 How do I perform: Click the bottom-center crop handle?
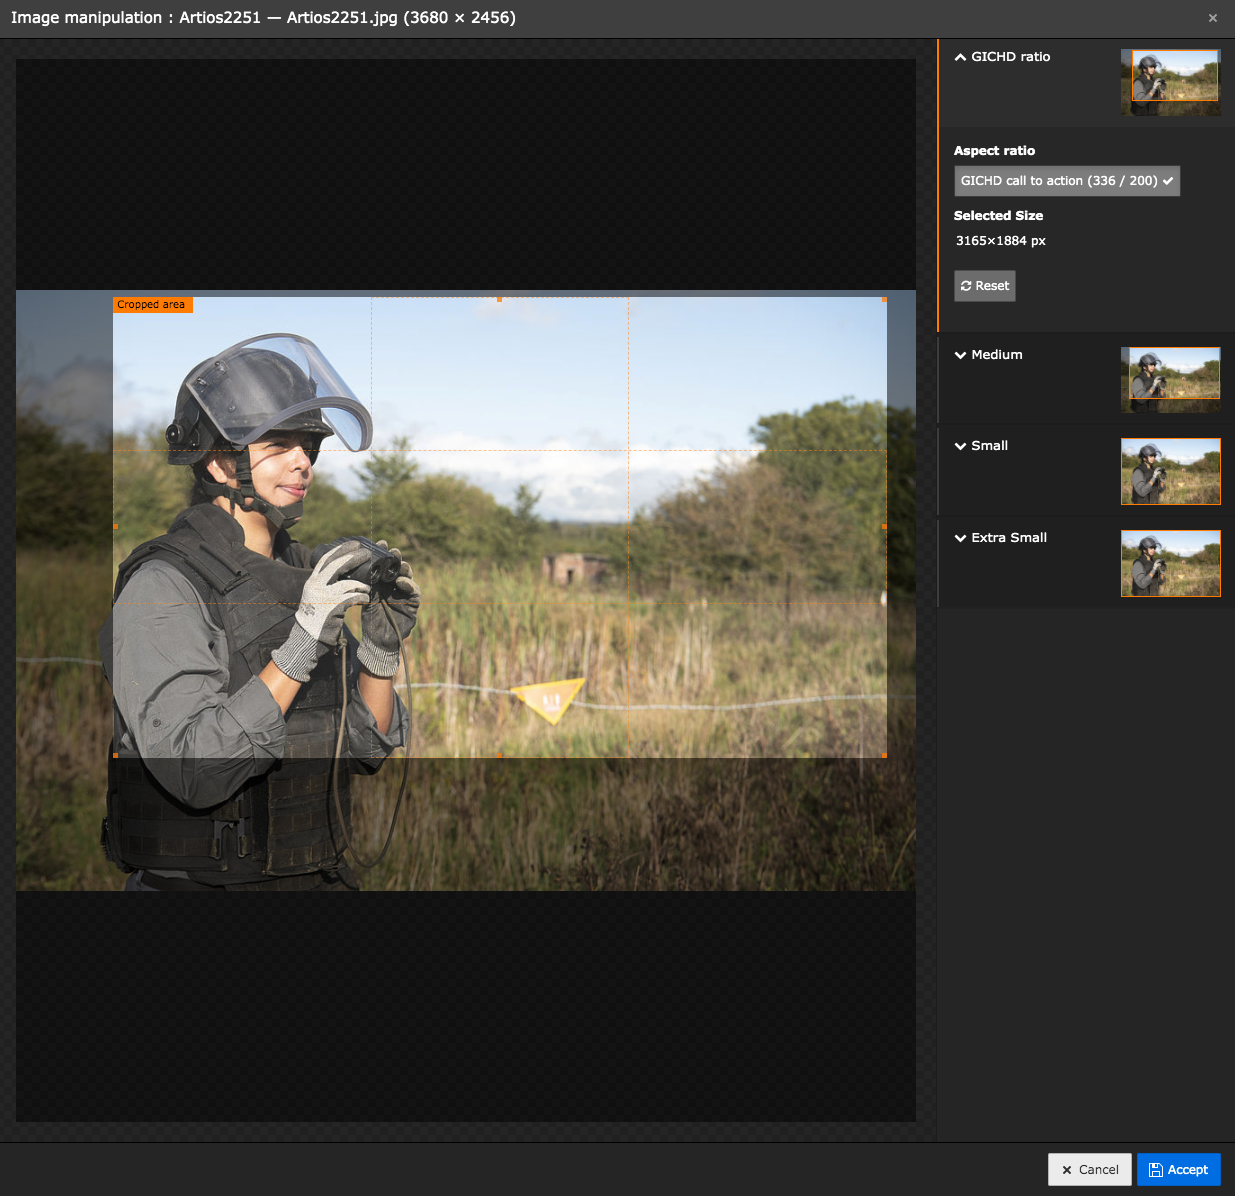click(x=500, y=755)
